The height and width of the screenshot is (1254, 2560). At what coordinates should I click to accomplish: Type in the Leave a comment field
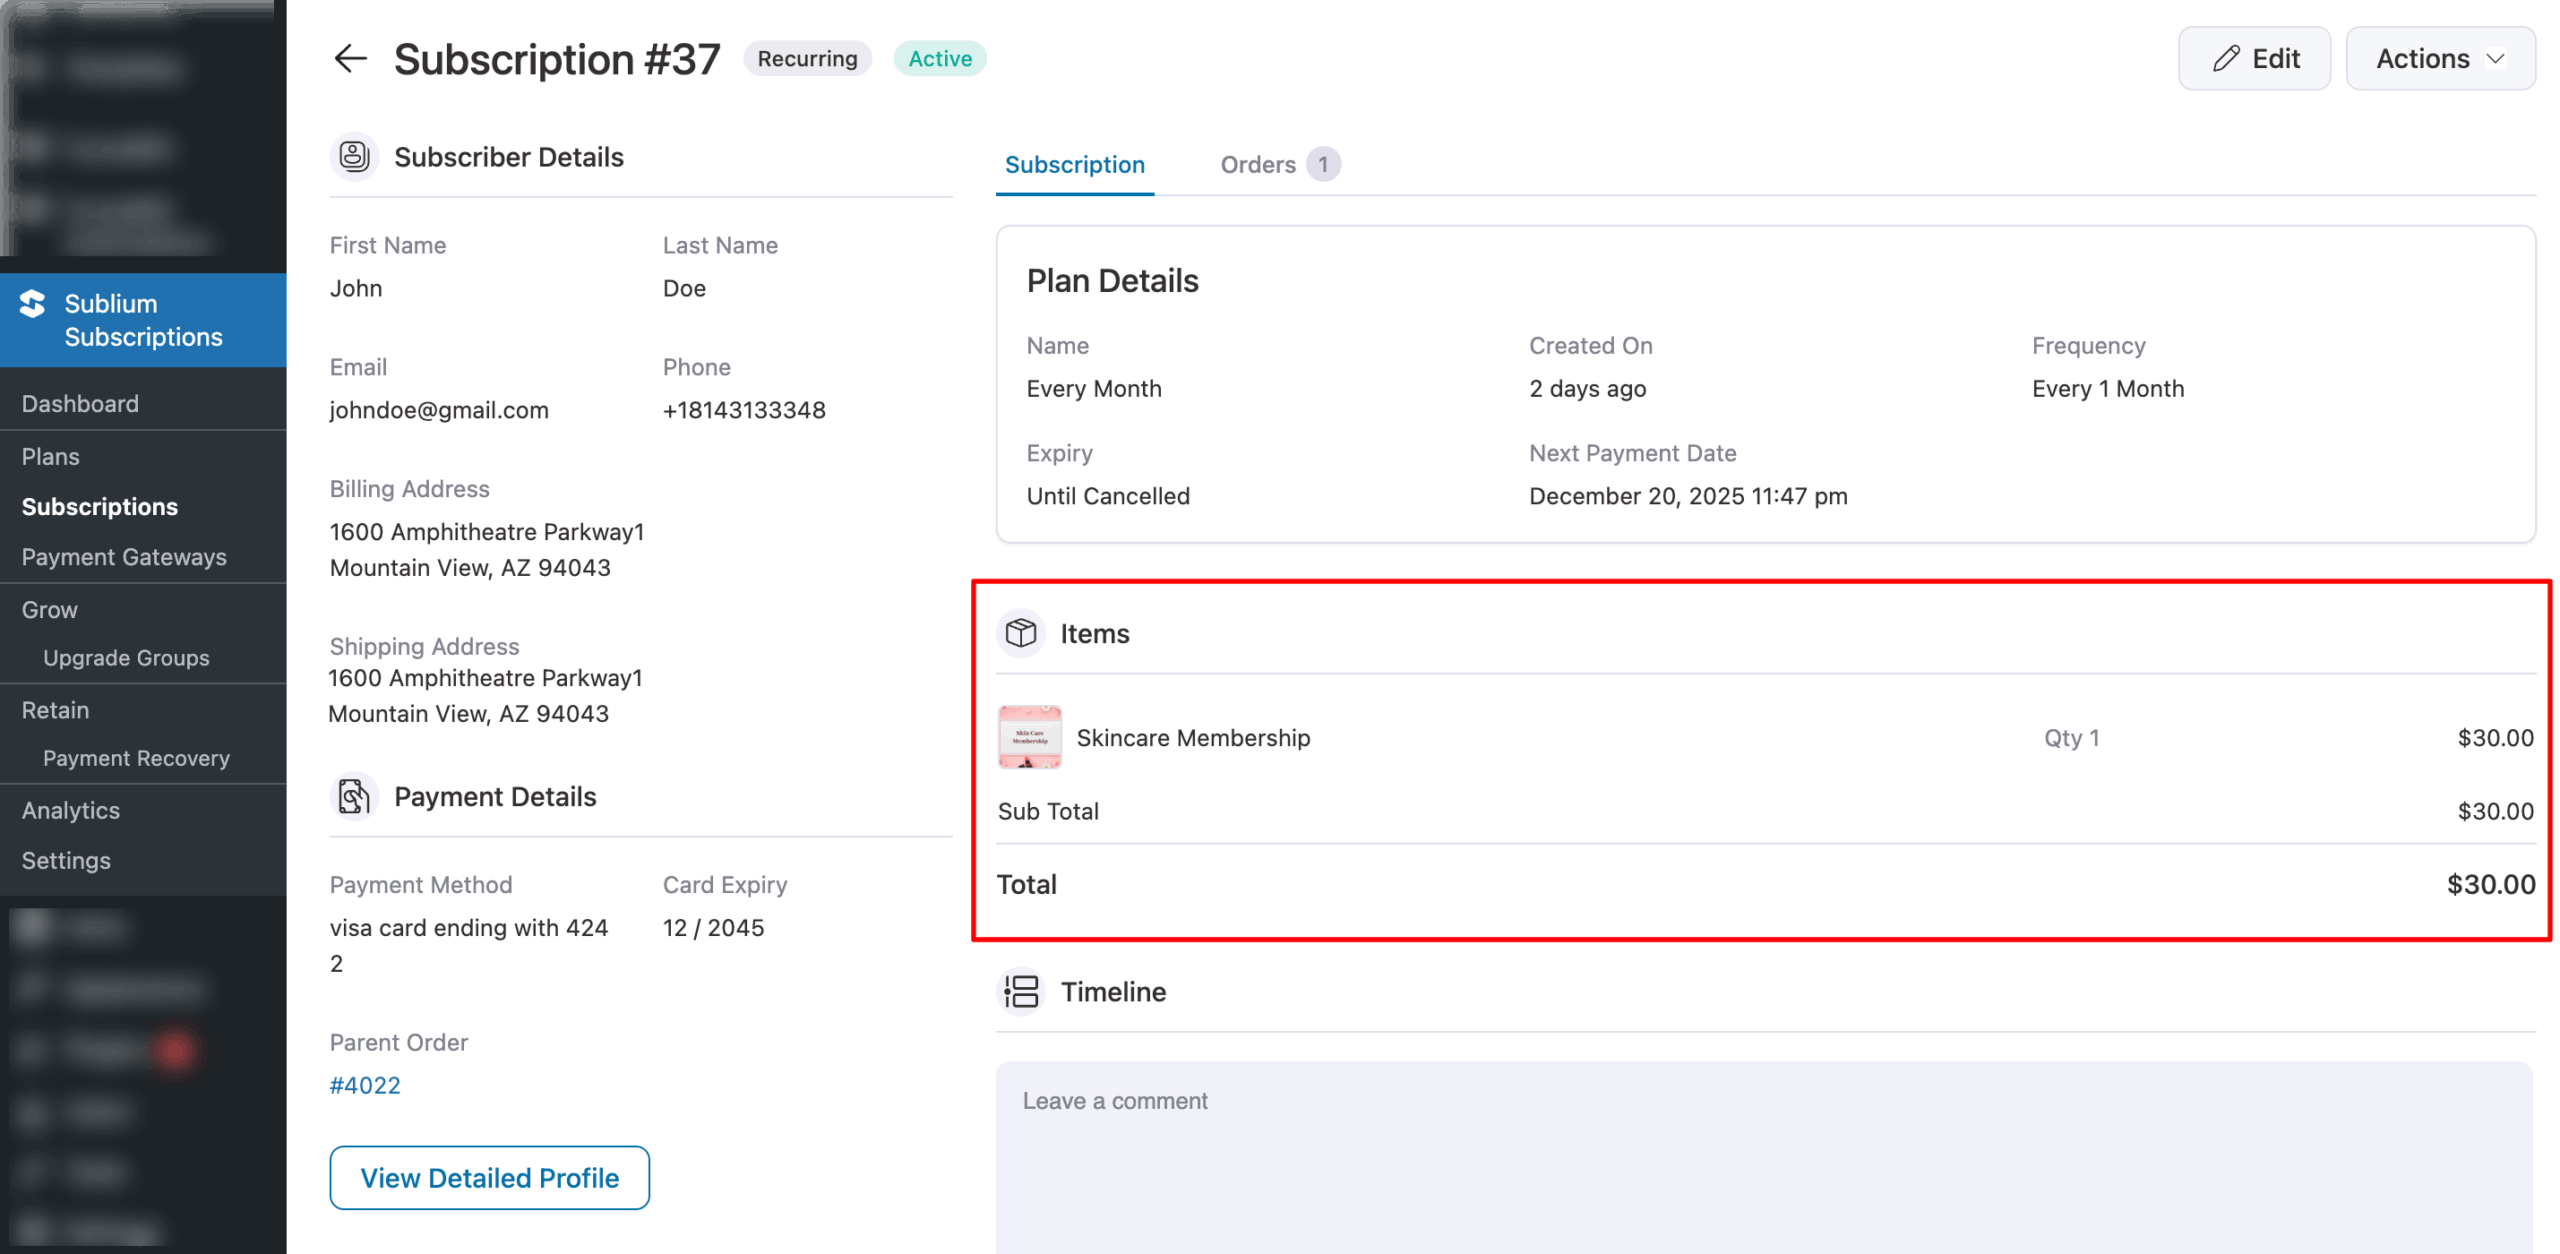(1762, 1150)
